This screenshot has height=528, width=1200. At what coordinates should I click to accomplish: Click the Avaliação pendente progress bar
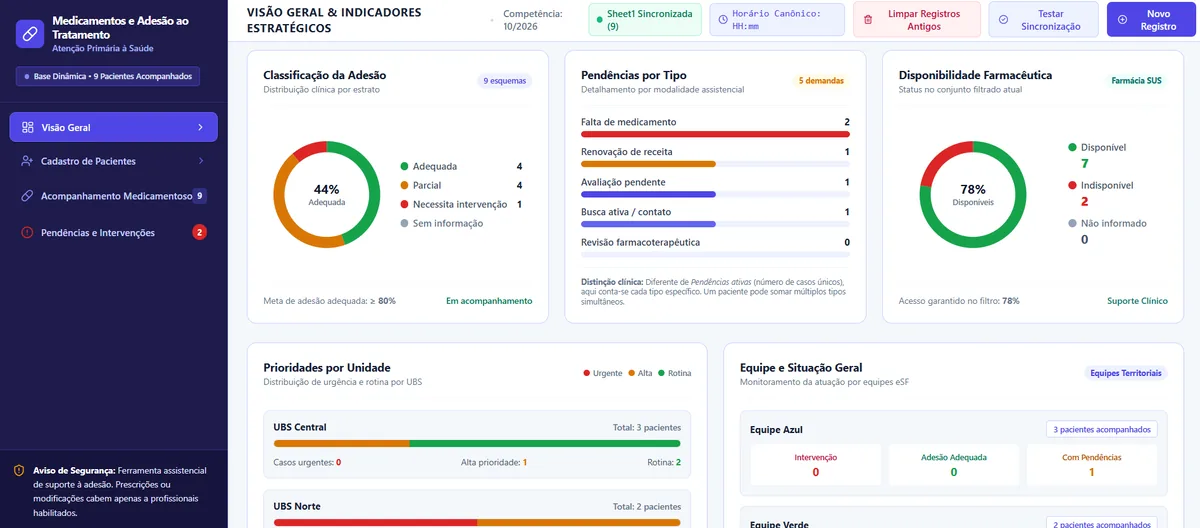tap(715, 194)
